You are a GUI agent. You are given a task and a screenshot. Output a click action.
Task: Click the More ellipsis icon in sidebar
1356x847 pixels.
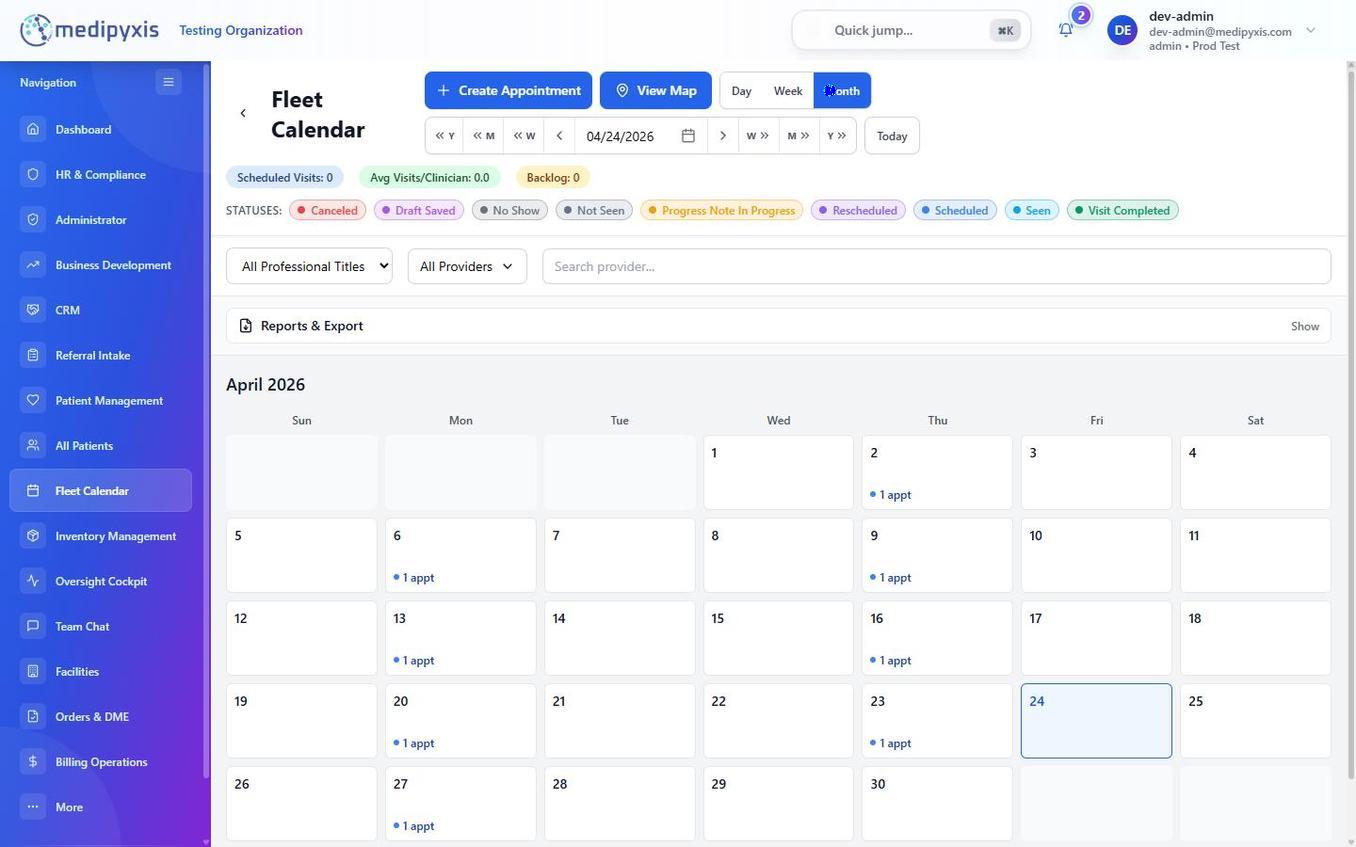[33, 807]
